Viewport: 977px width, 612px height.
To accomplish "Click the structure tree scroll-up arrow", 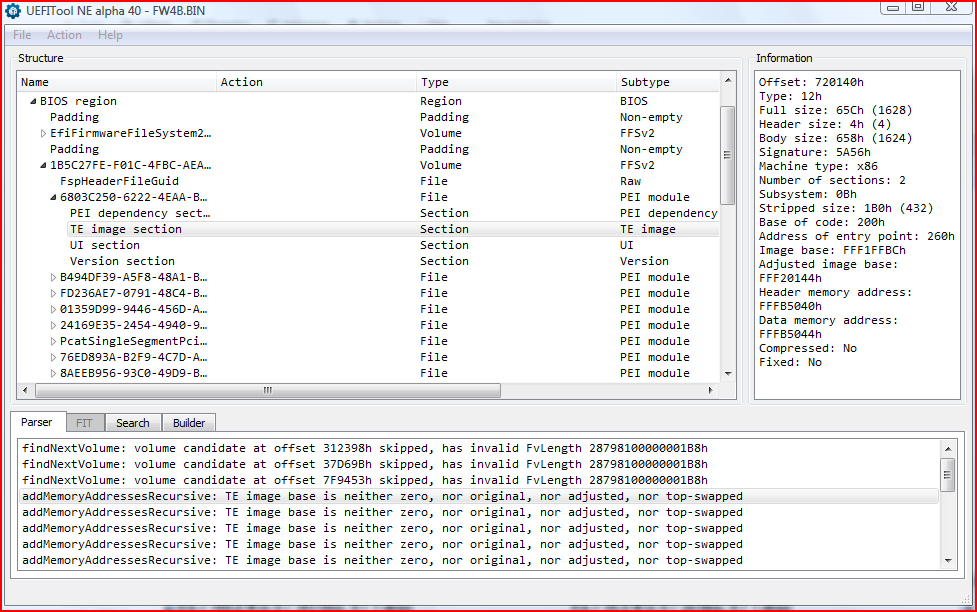I will (727, 80).
